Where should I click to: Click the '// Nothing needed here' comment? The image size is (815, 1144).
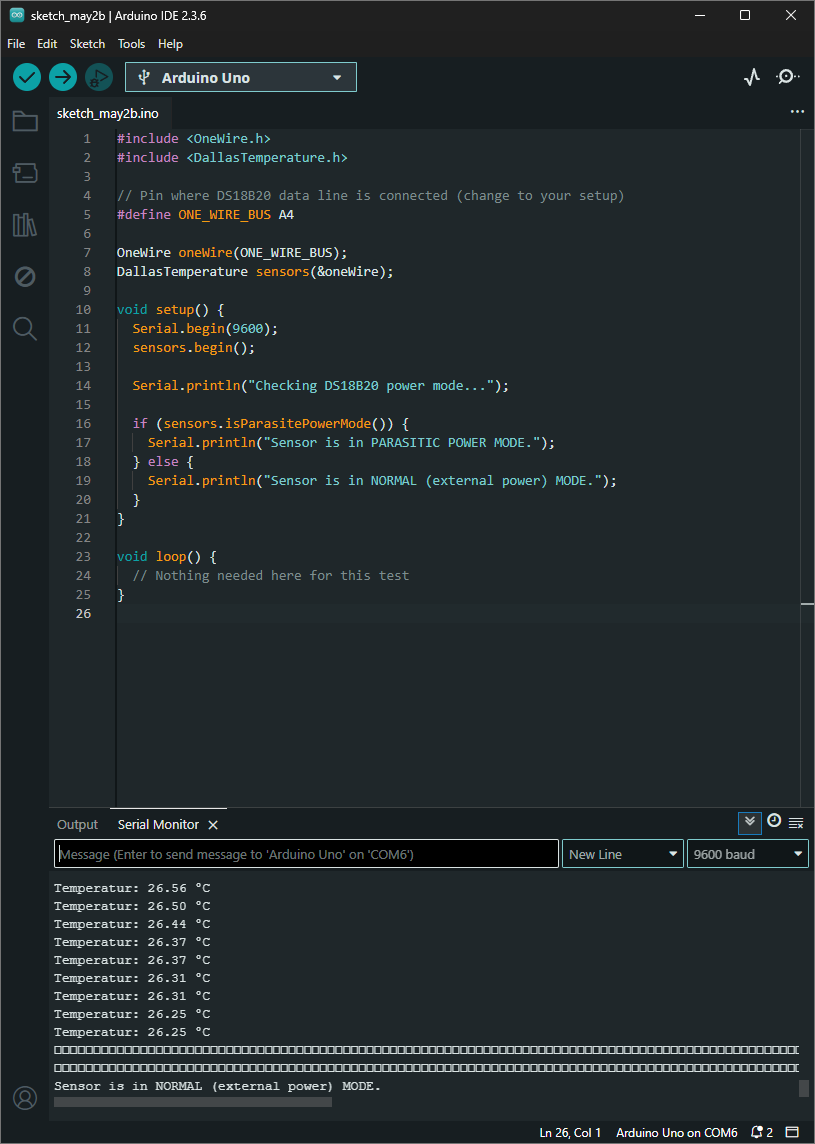click(x=271, y=575)
